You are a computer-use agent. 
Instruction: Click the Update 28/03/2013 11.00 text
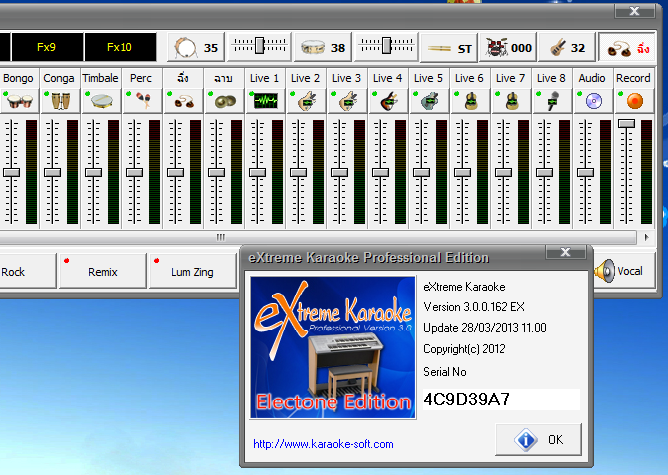click(485, 328)
